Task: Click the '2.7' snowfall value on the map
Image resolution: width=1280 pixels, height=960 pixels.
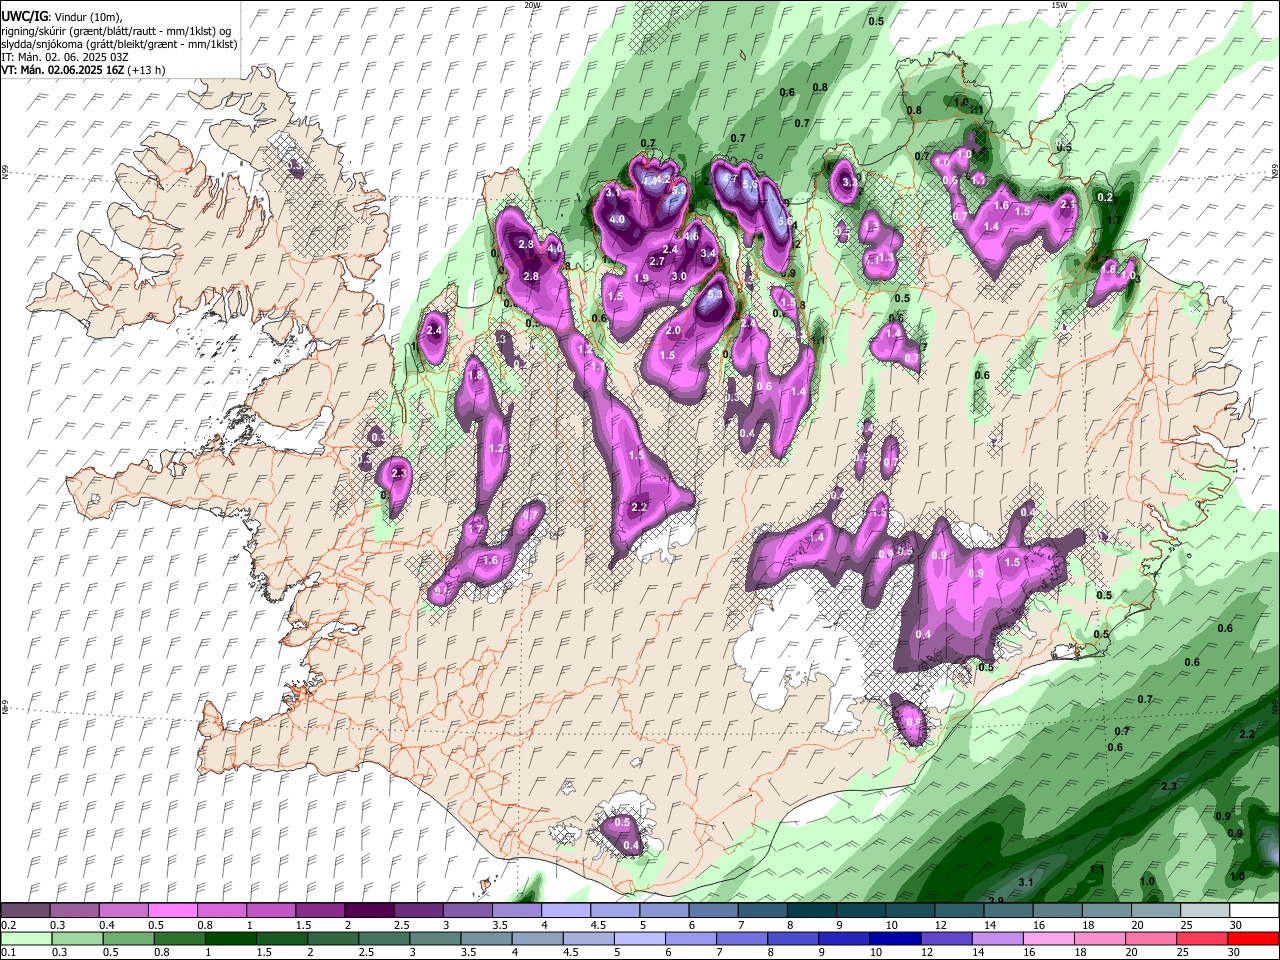Action: pyautogui.click(x=657, y=261)
